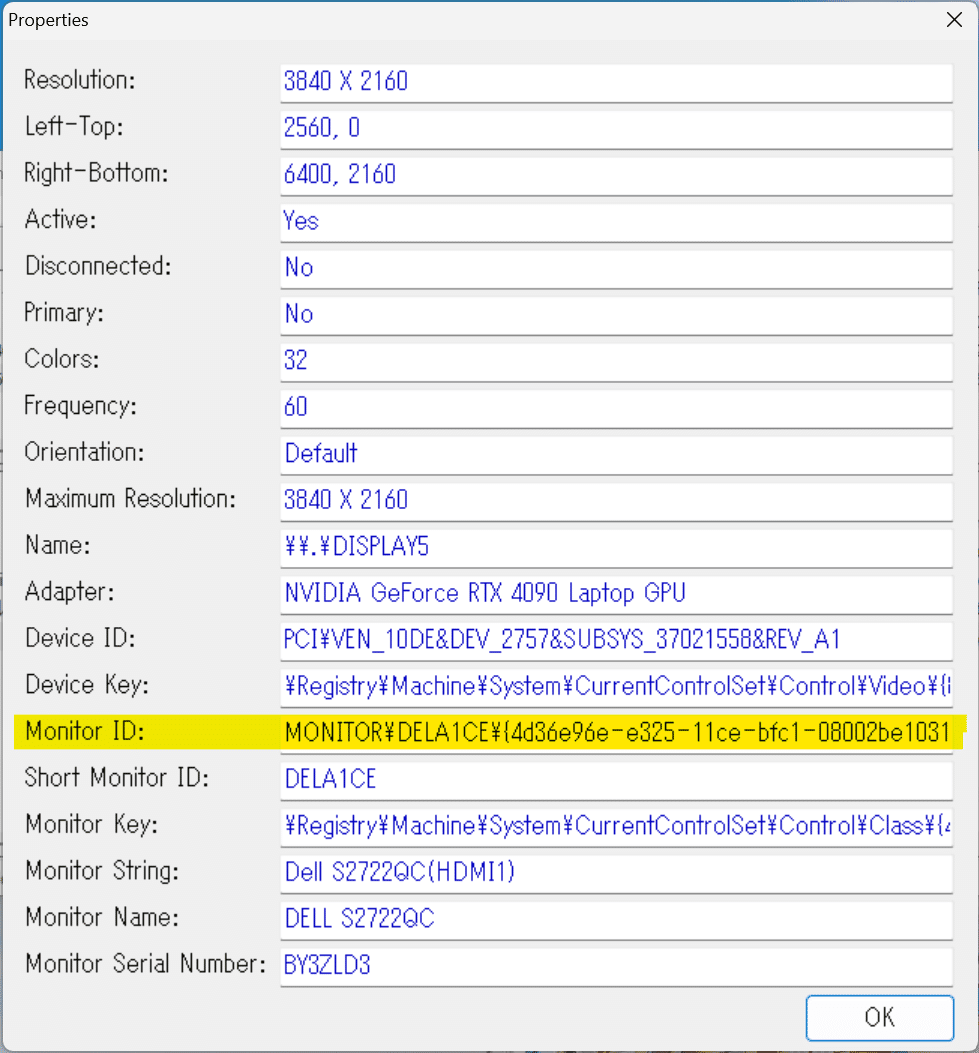
Task: Close the Properties dialog
Action: pos(954,20)
